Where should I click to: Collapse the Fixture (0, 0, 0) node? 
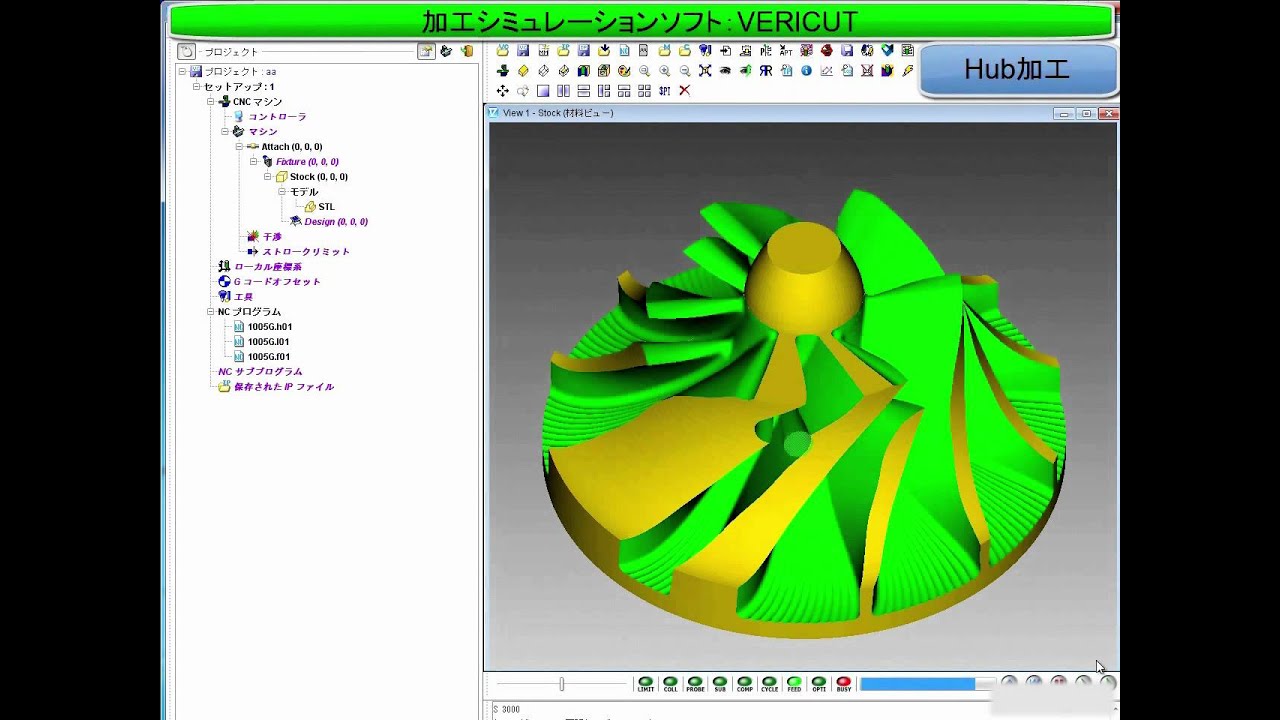pyautogui.click(x=254, y=162)
